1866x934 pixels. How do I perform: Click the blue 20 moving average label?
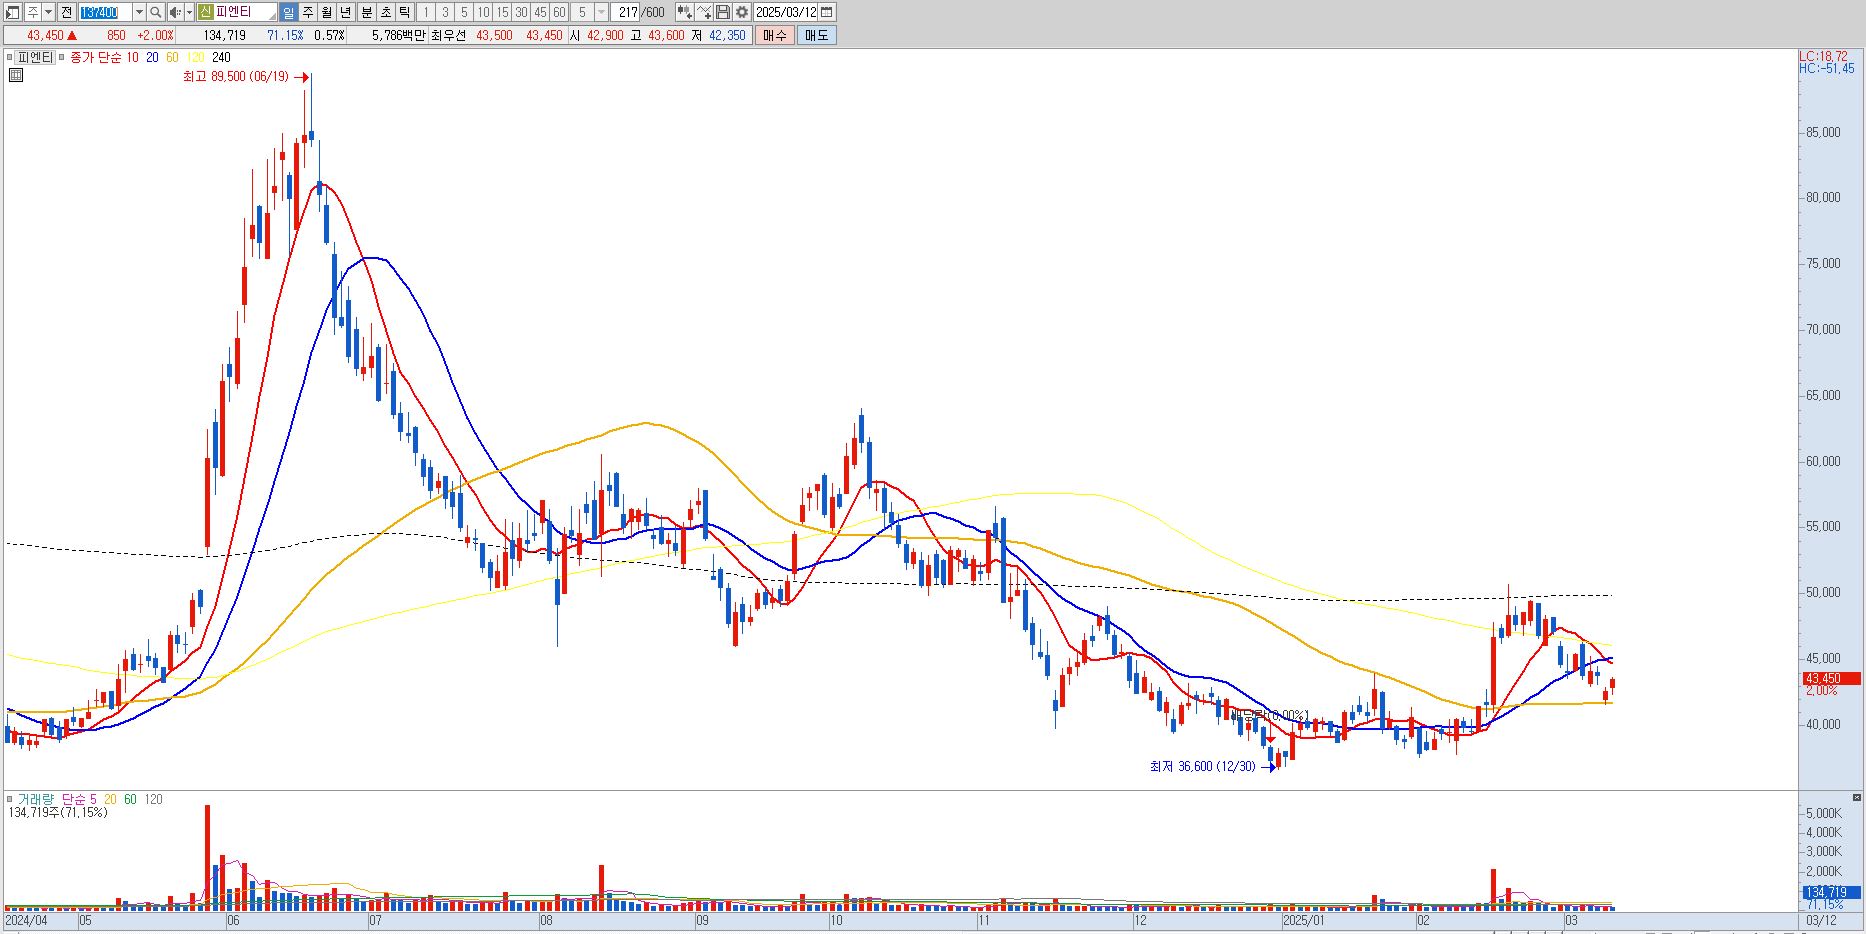152,57
